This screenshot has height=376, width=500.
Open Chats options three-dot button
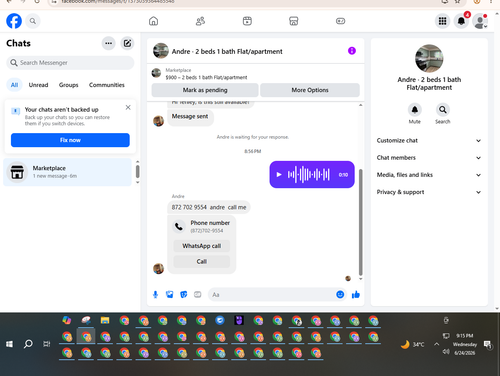(108, 43)
